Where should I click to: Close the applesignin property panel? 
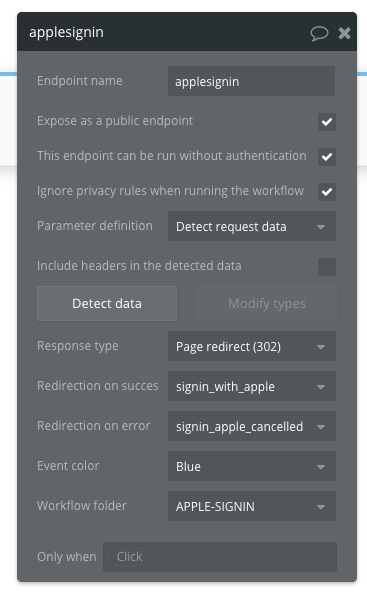click(x=344, y=33)
